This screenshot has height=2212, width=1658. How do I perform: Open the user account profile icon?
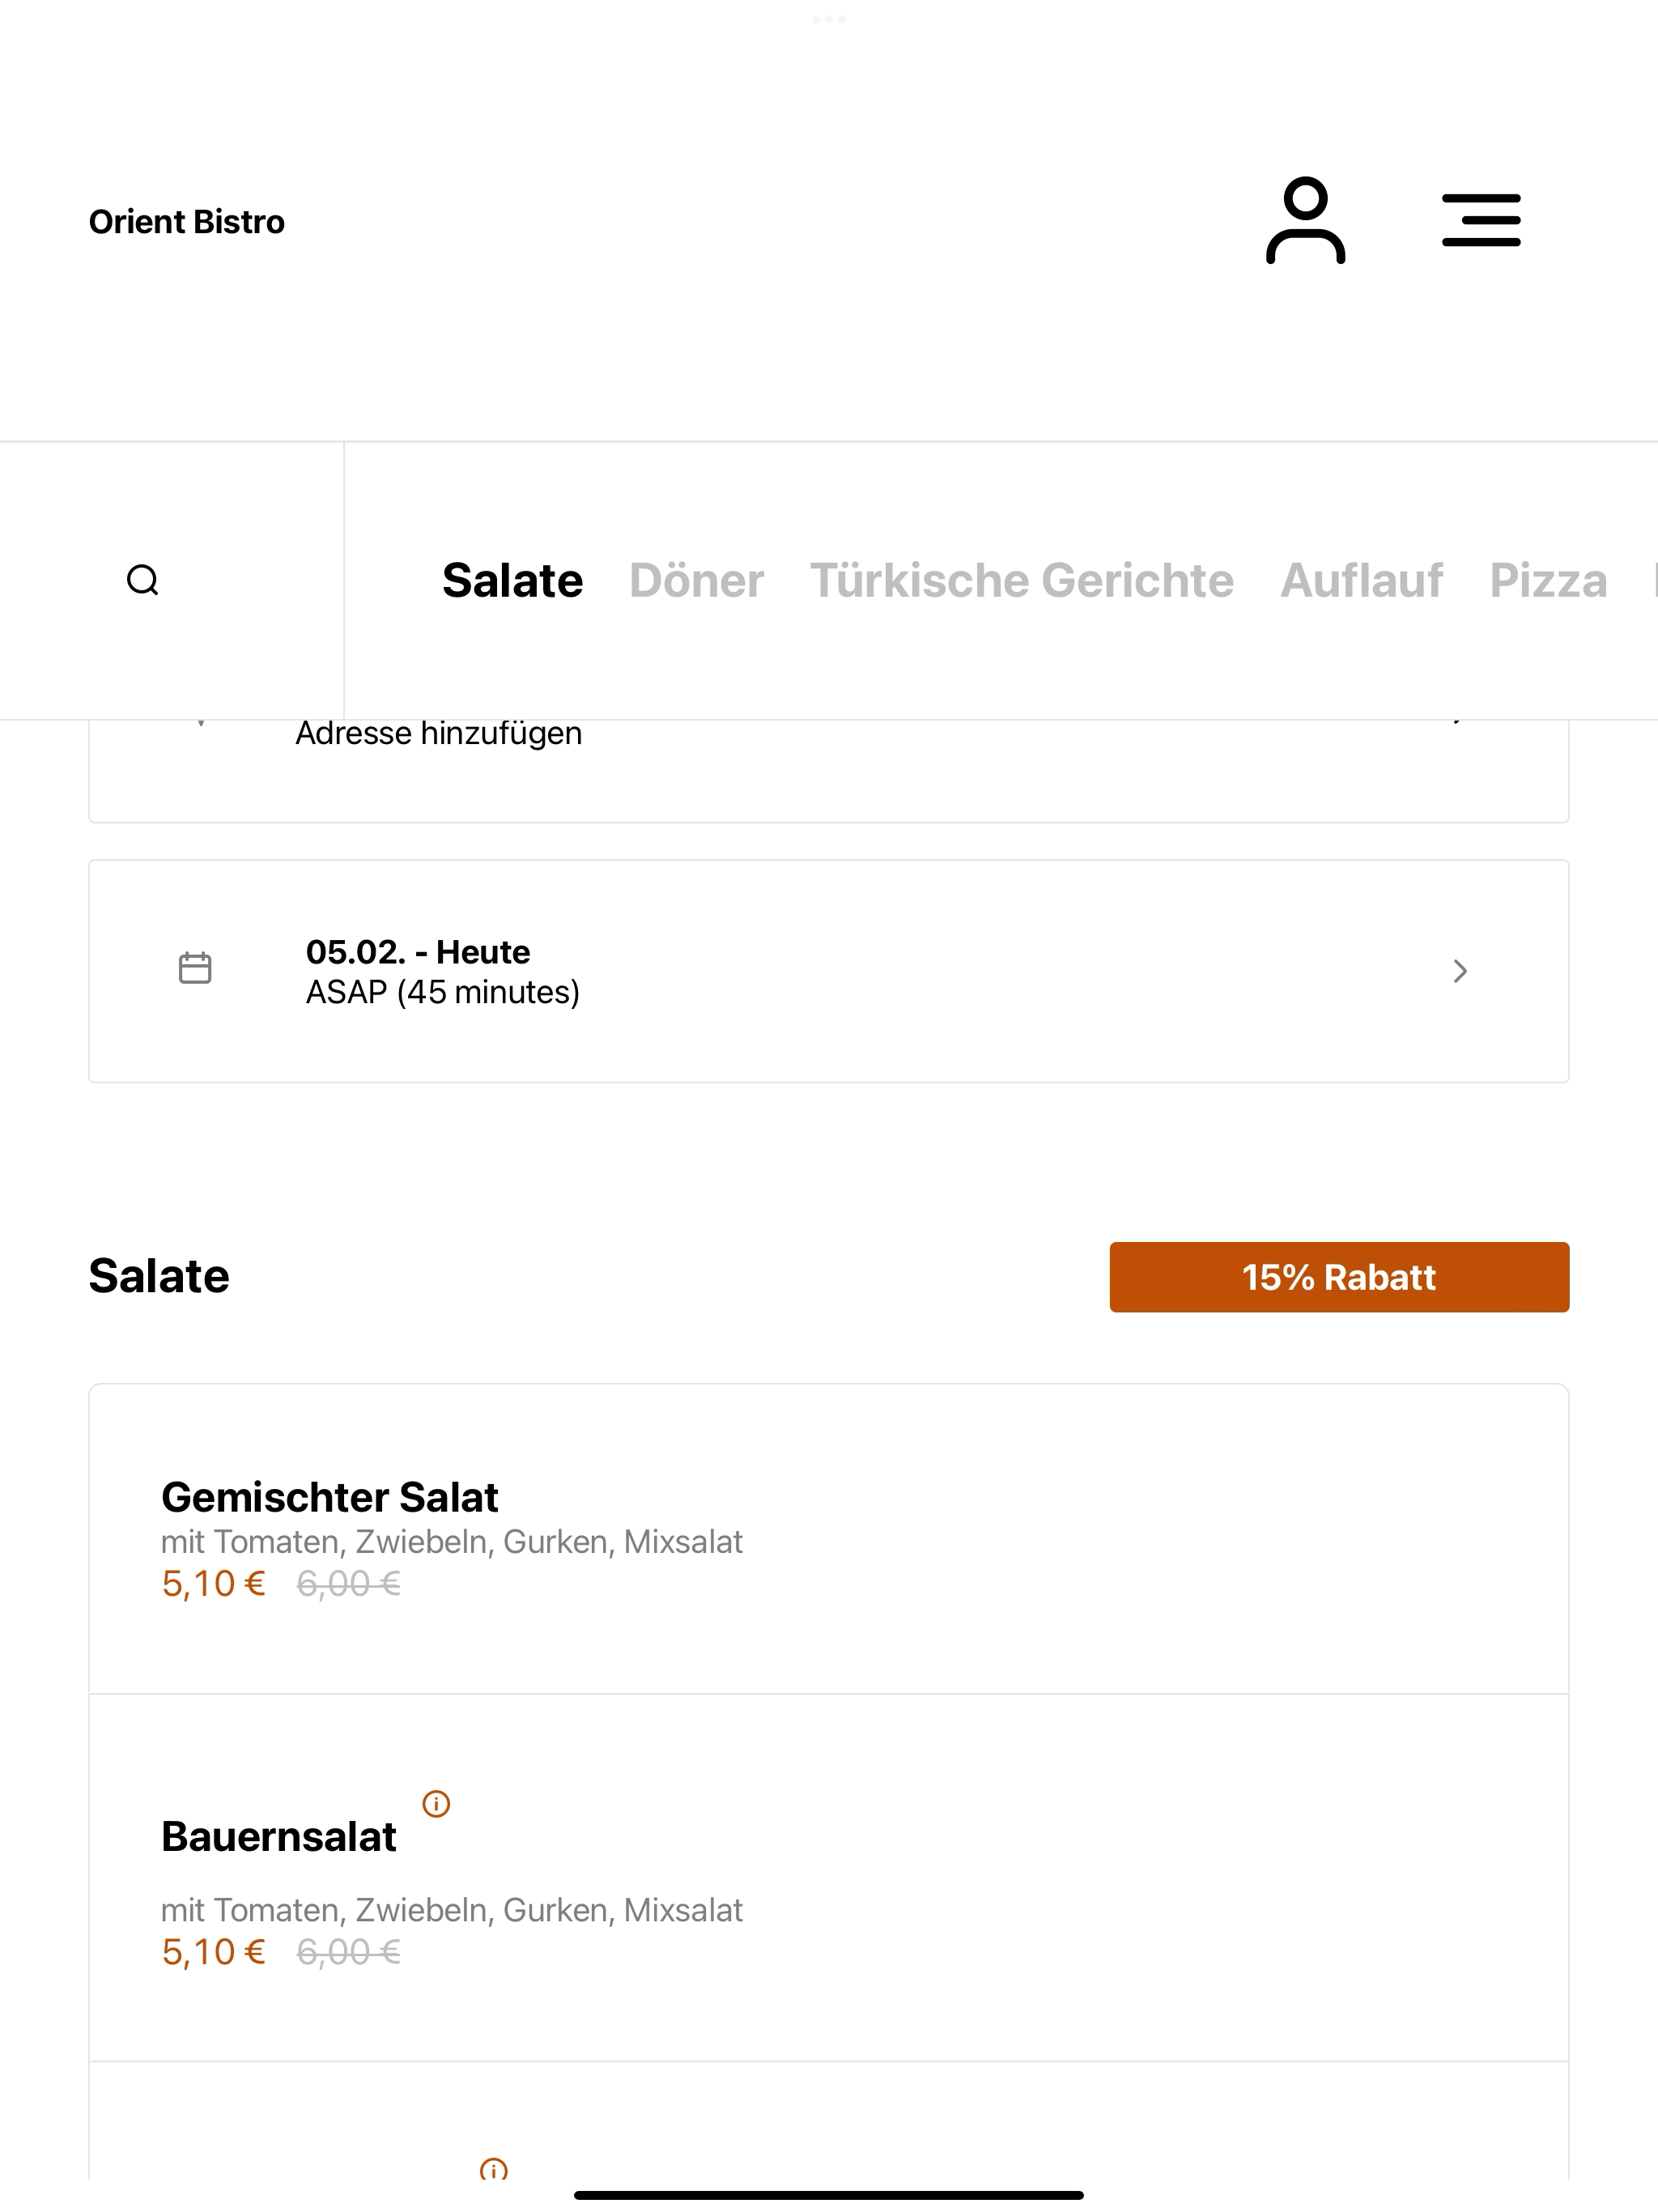[x=1305, y=221]
